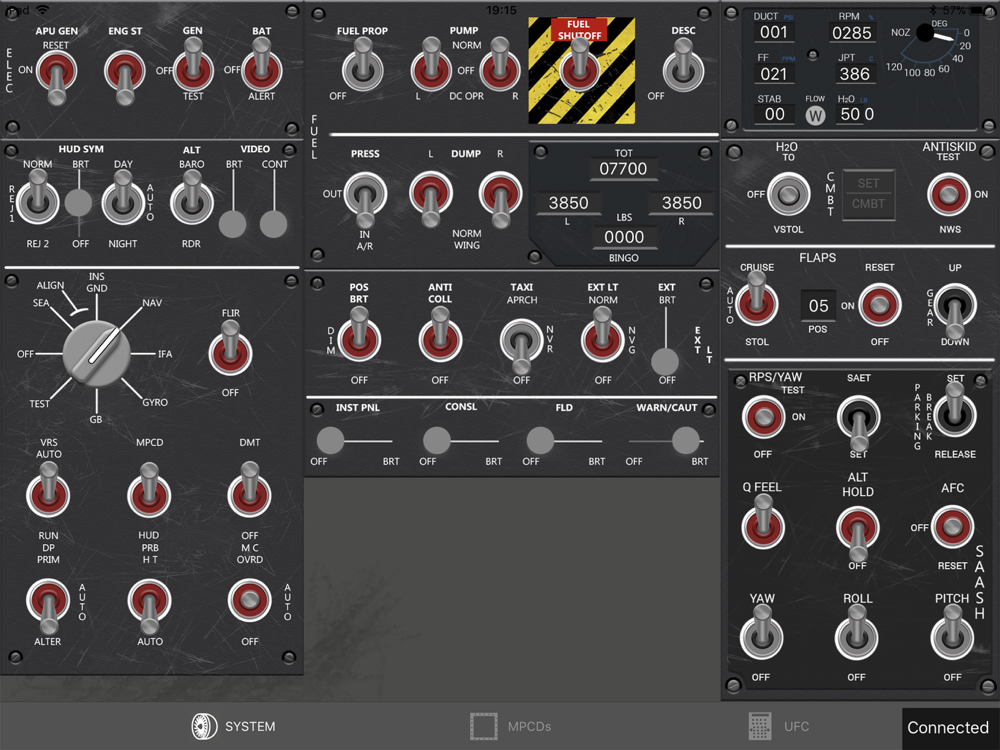Tap the round H2O FLOW W indicator

[815, 115]
